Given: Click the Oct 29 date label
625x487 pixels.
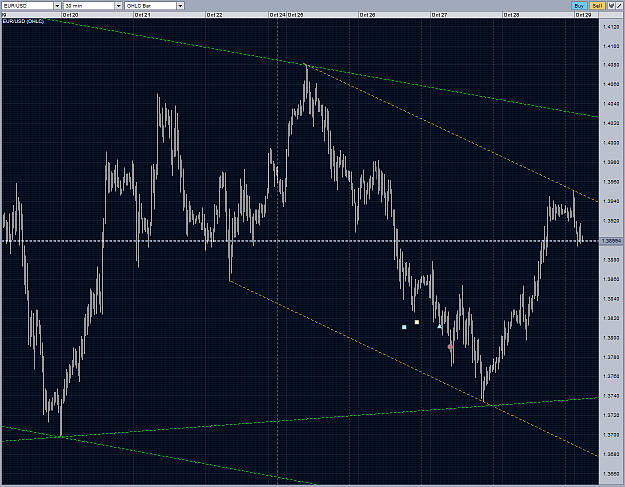Looking at the screenshot, I should 583,15.
